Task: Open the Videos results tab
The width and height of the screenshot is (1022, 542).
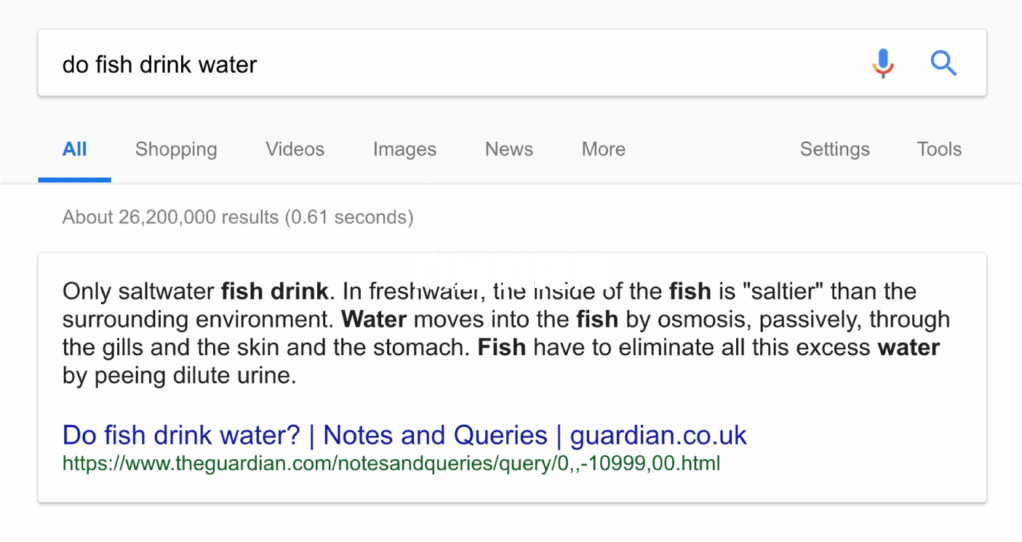Action: coord(295,149)
